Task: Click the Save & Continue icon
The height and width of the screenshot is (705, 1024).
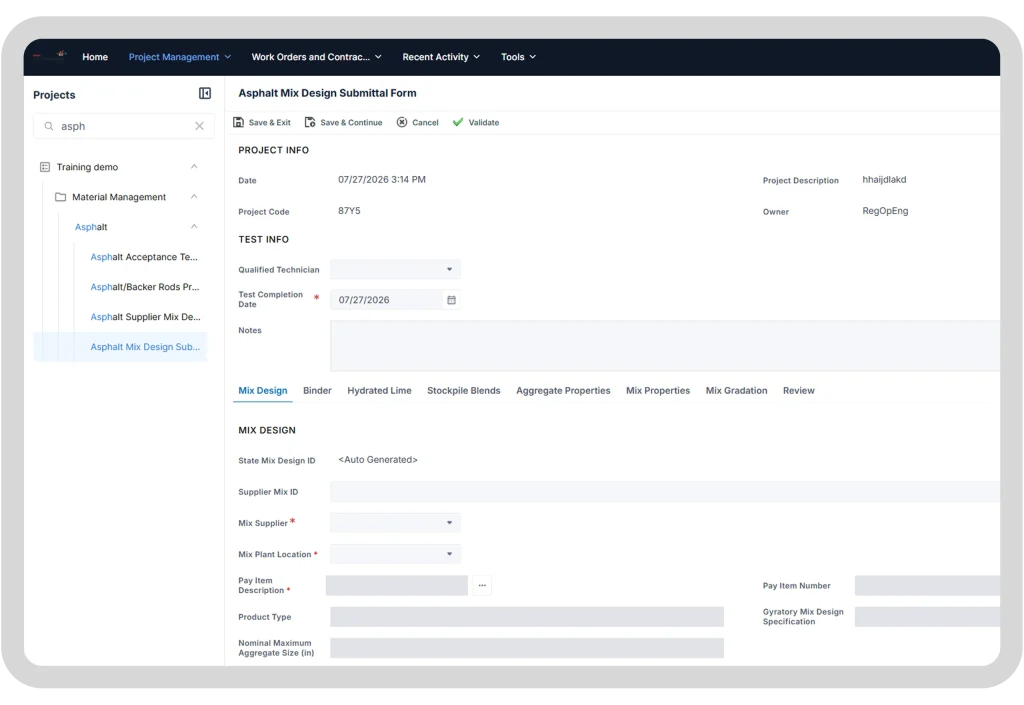Action: (x=310, y=122)
